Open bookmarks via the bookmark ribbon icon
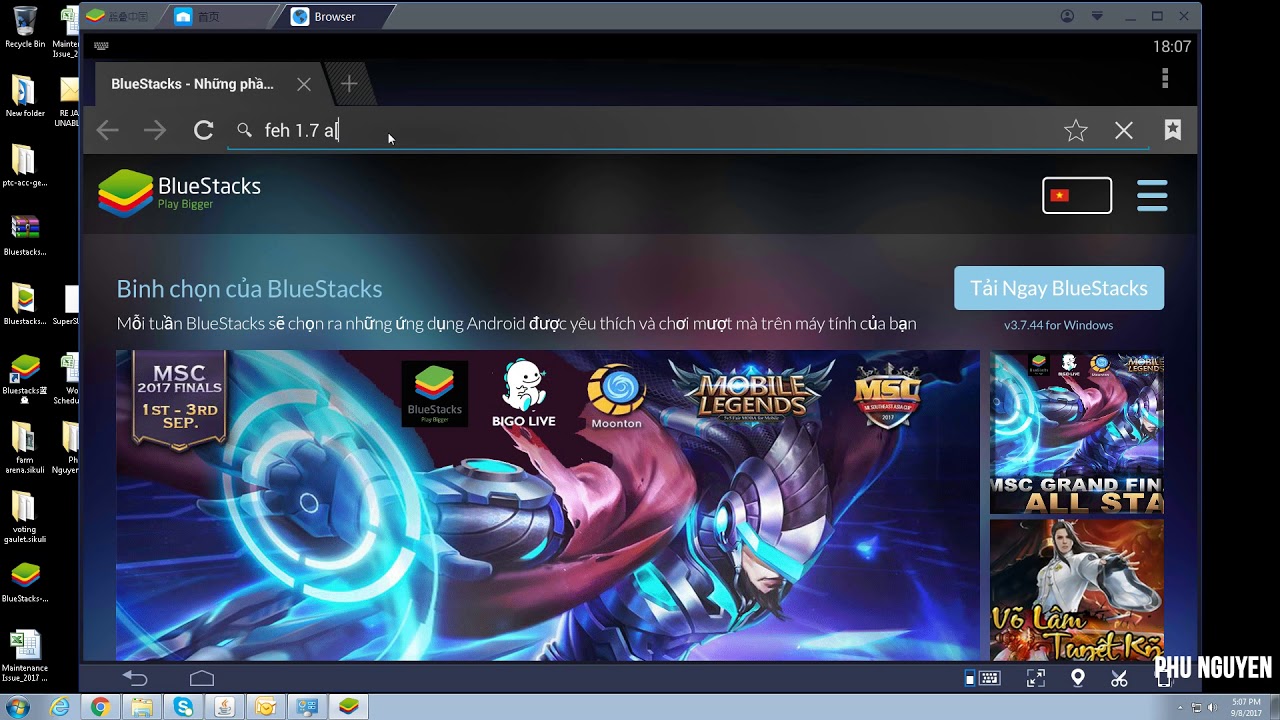Viewport: 1280px width, 720px height. [x=1173, y=130]
